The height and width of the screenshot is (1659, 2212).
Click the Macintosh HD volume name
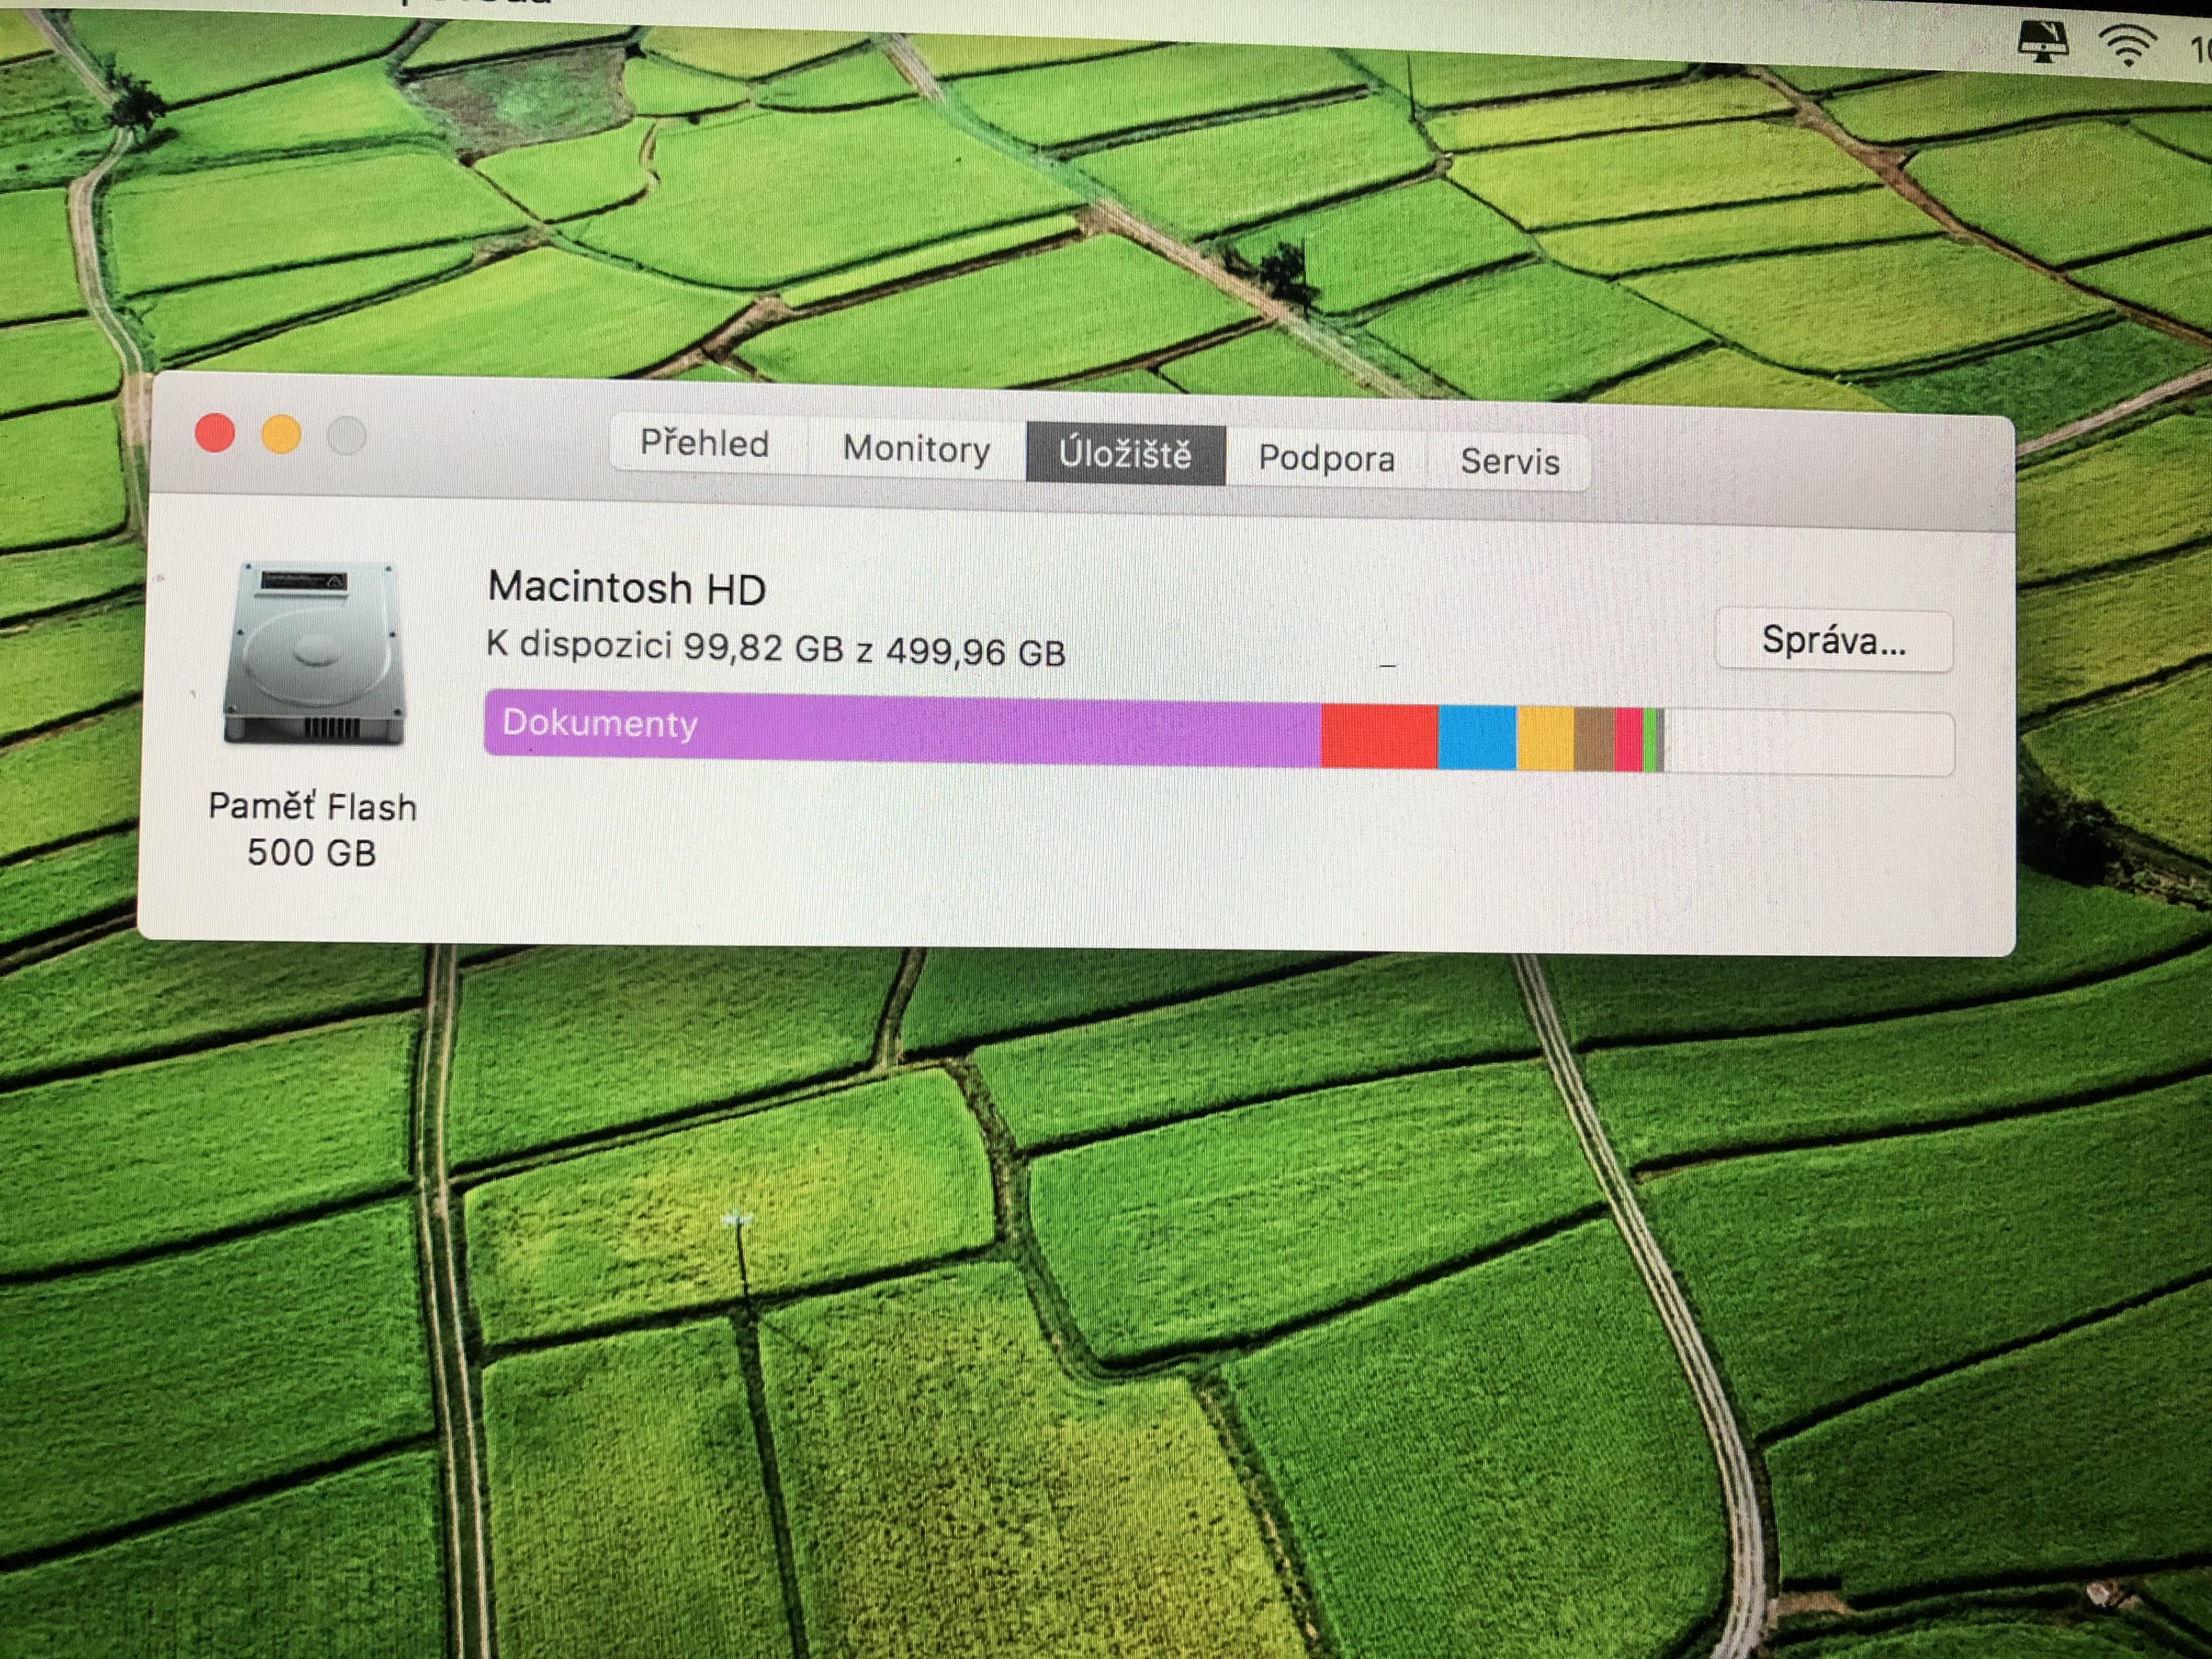point(627,588)
